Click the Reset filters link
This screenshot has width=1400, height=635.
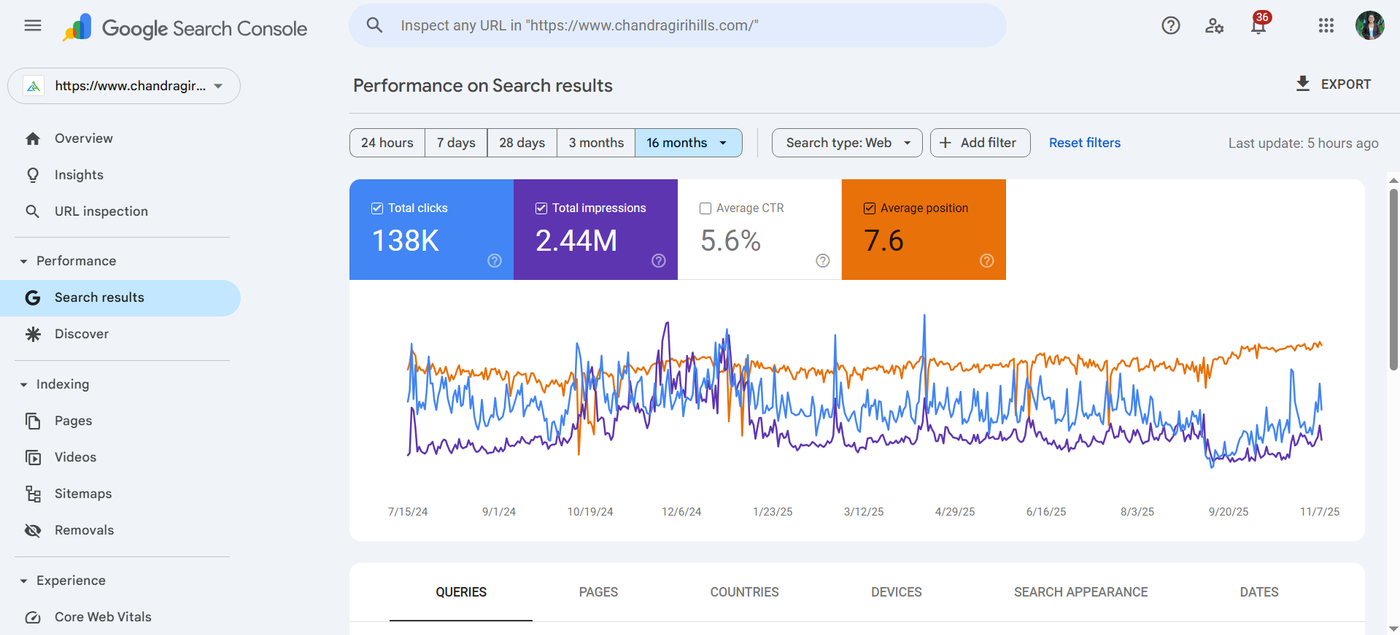1085,143
